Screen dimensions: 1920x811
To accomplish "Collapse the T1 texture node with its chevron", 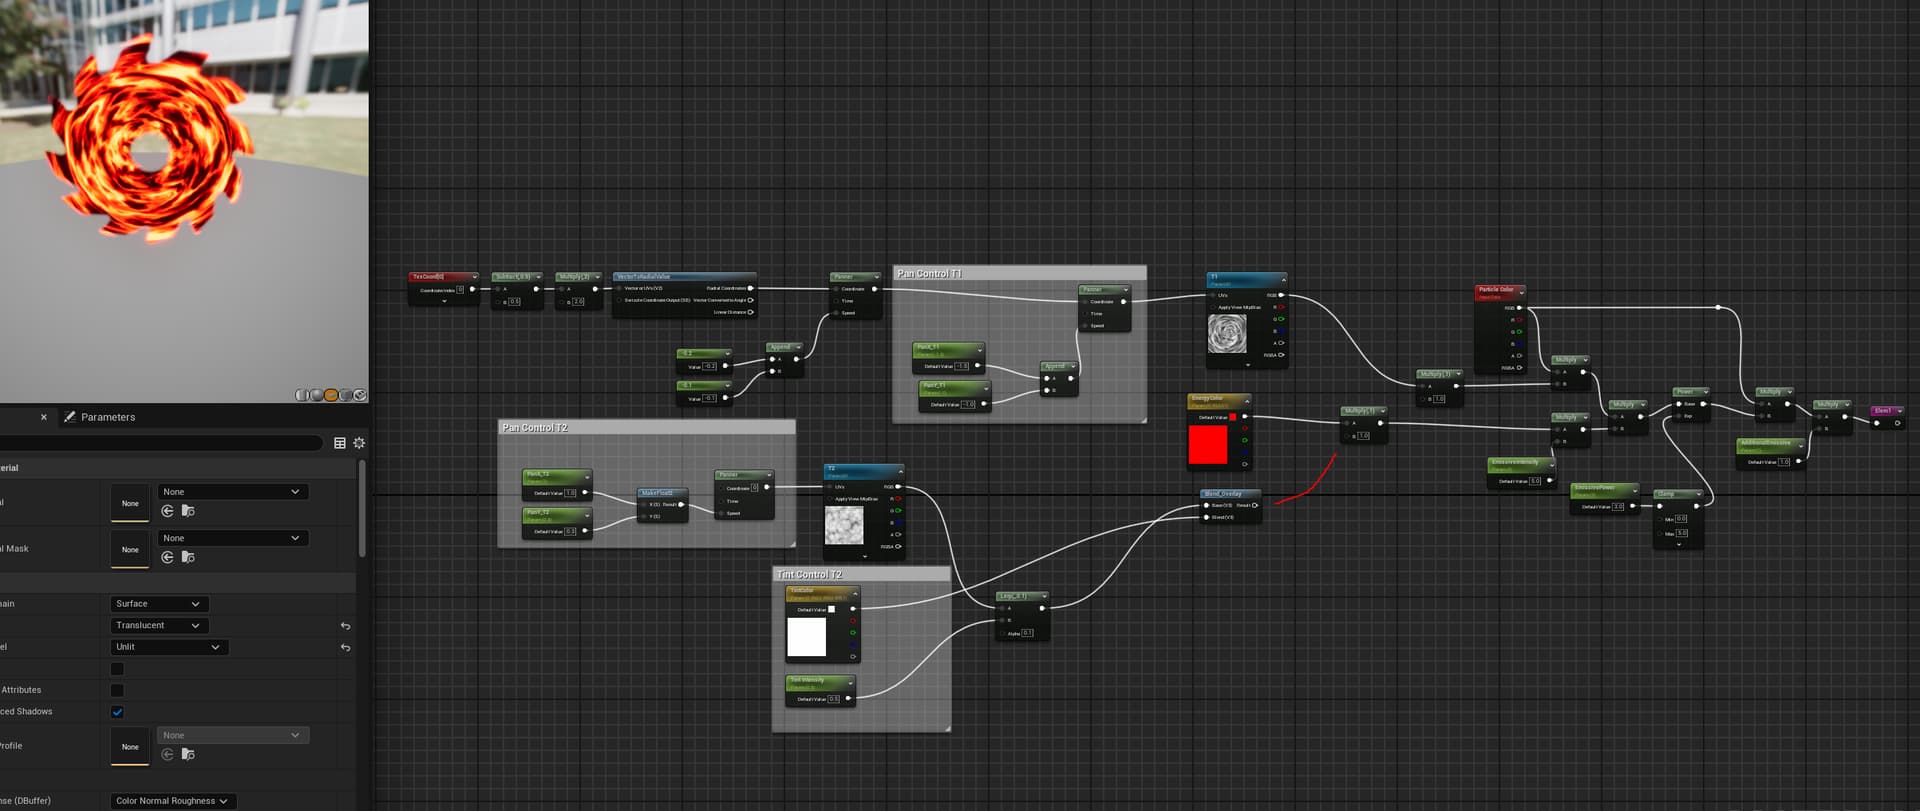I will [x=1282, y=279].
